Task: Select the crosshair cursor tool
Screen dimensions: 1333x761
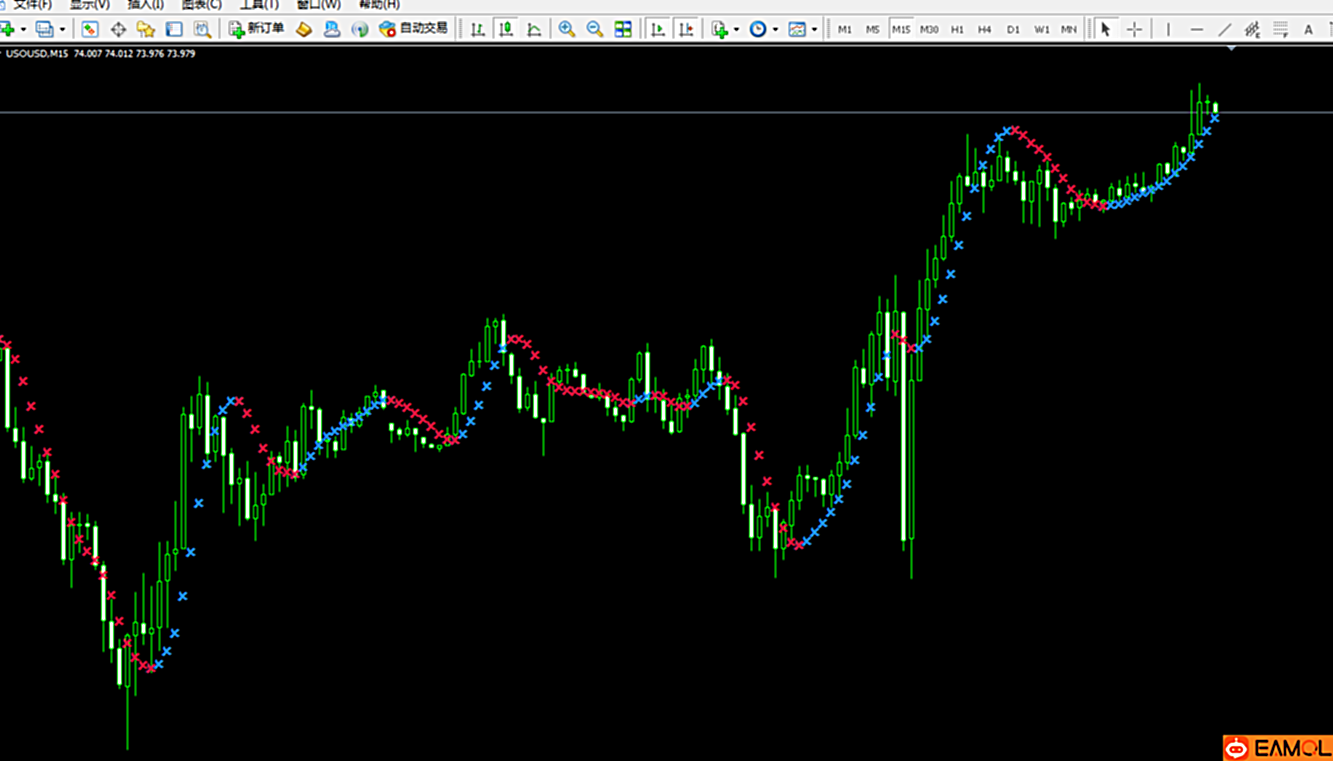Action: point(1134,29)
